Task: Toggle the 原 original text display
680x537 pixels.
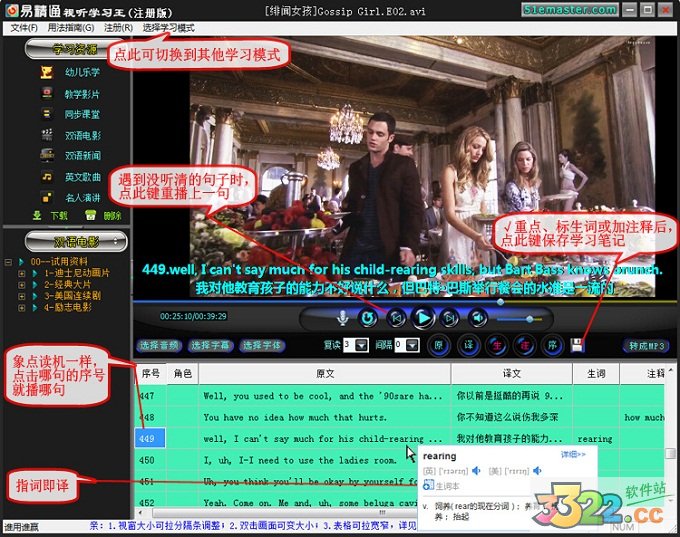Action: pyautogui.click(x=439, y=345)
